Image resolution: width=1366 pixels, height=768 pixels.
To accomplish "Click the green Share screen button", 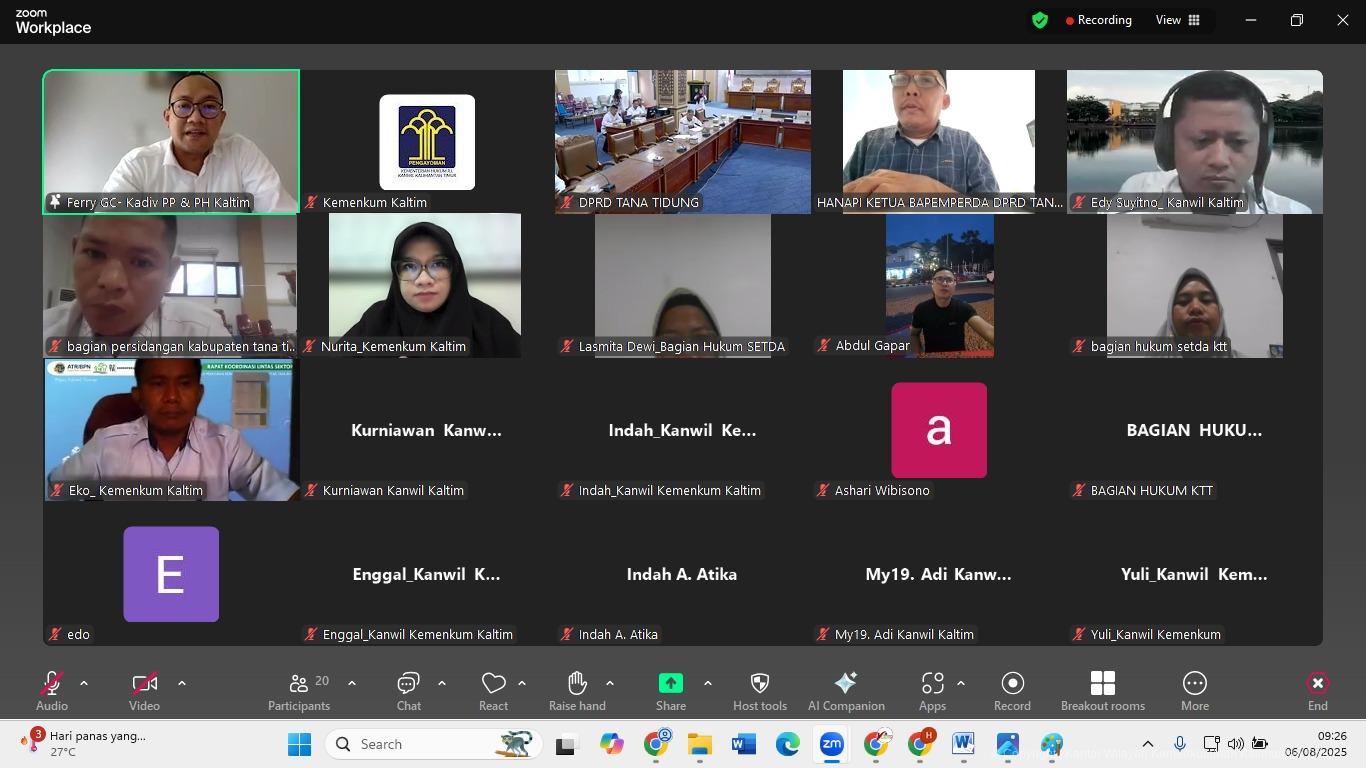I will (670, 683).
